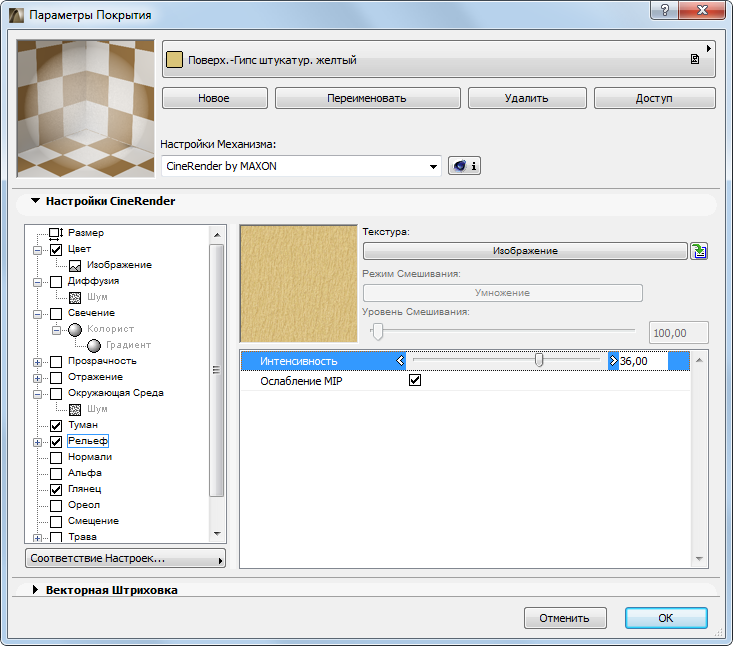Collapse the Свечение tree node
The width and height of the screenshot is (733, 646).
[37, 315]
